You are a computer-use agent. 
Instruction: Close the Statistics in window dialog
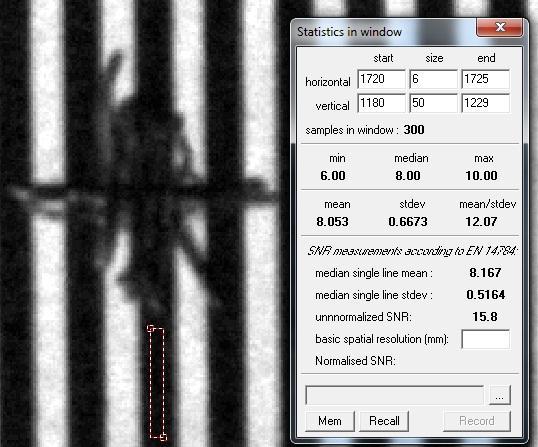(500, 27)
